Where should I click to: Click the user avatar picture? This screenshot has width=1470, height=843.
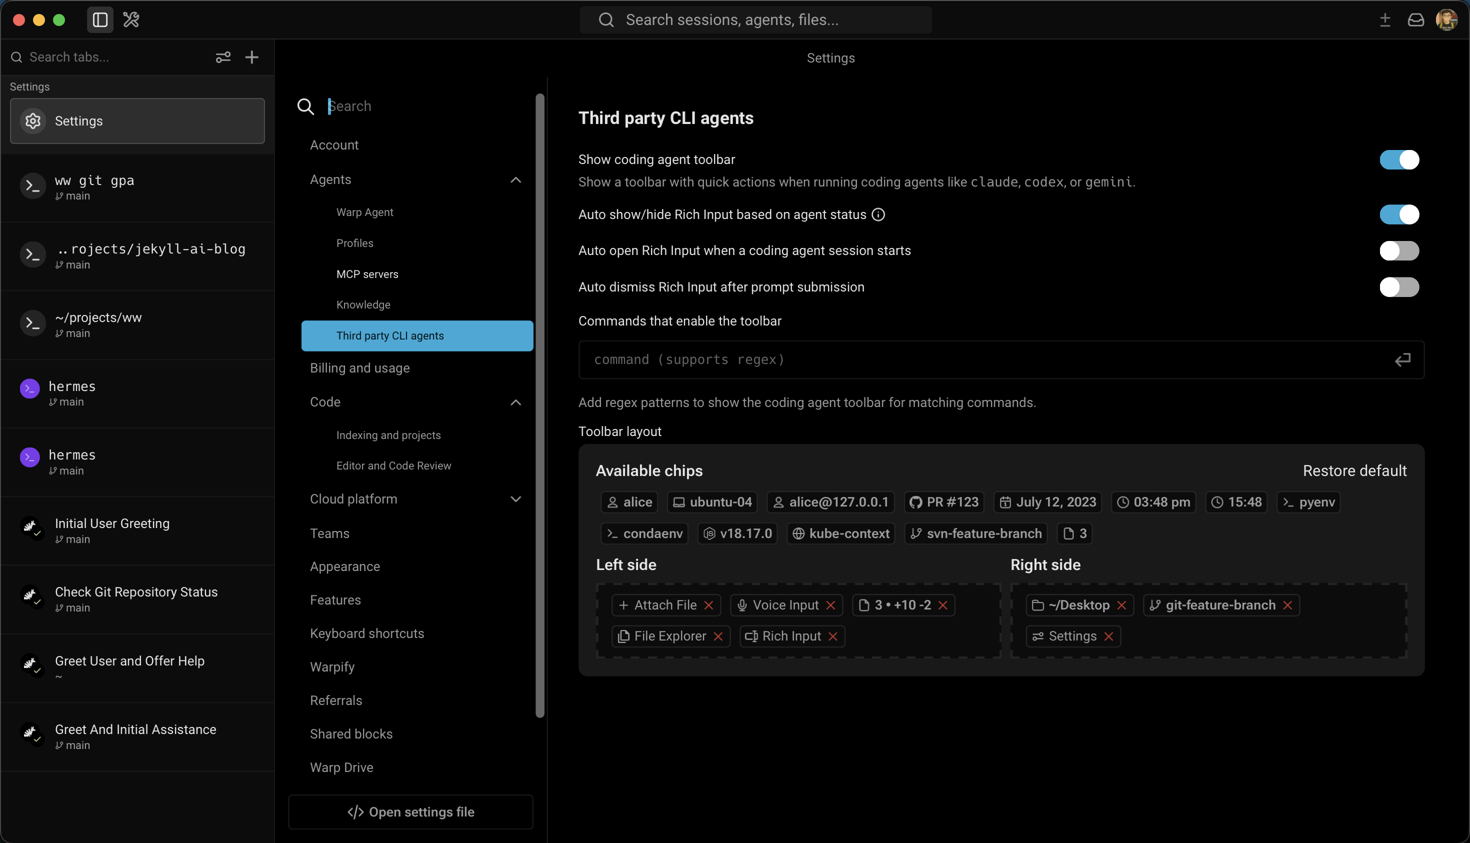click(1447, 20)
